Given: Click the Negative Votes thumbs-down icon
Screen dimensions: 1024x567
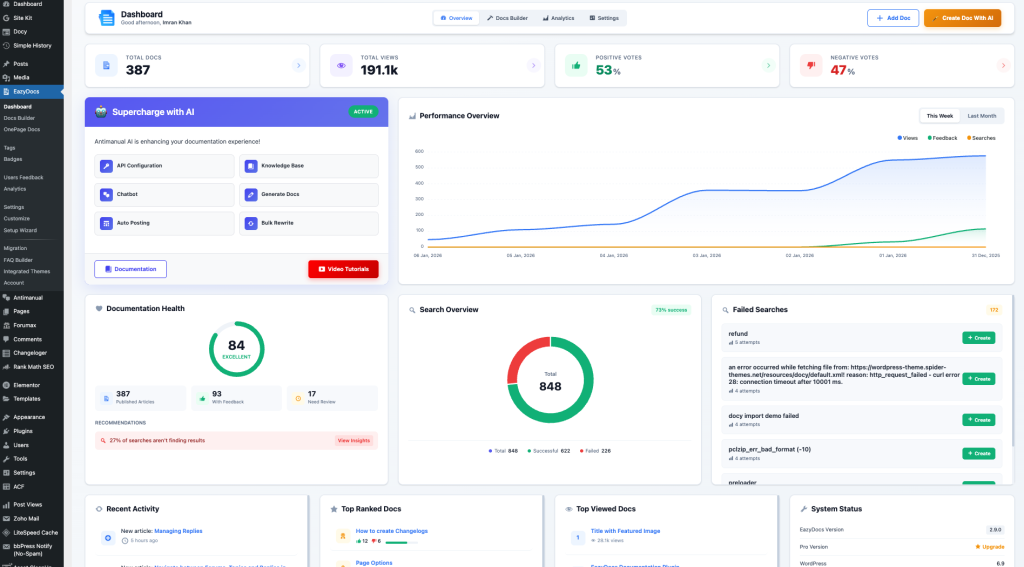Looking at the screenshot, I should point(811,65).
